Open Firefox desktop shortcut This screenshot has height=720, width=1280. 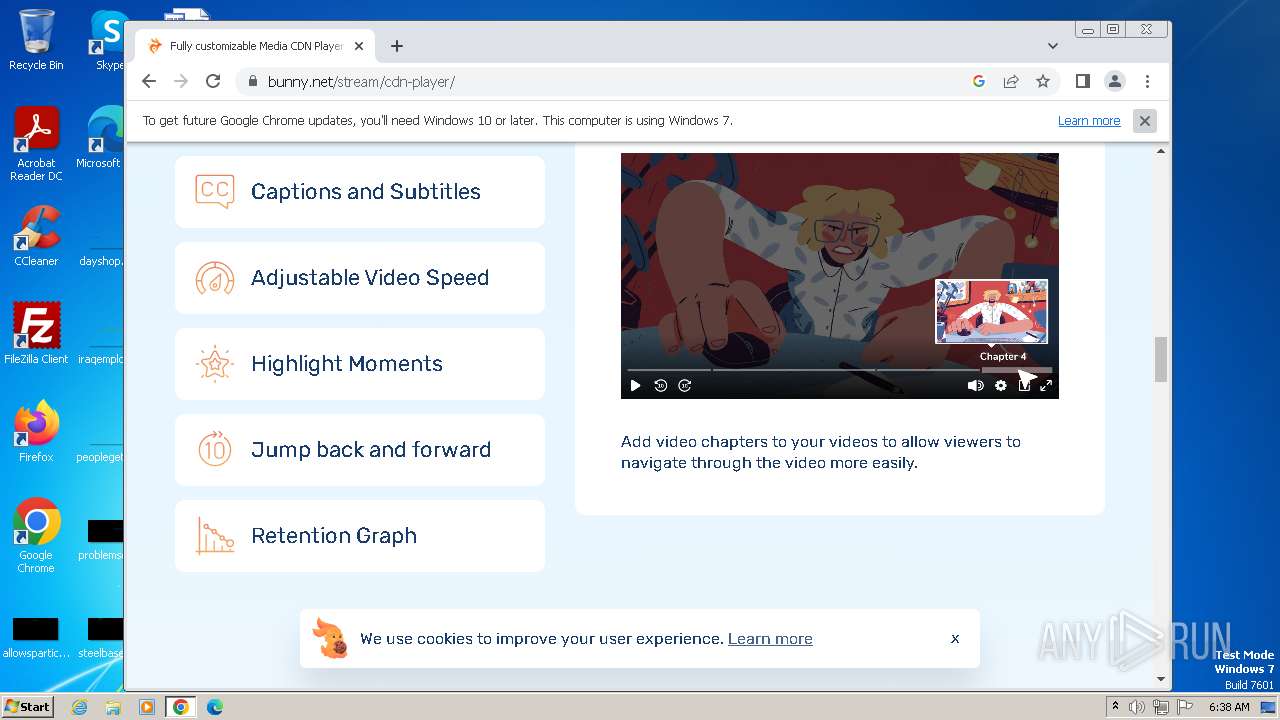tap(36, 432)
